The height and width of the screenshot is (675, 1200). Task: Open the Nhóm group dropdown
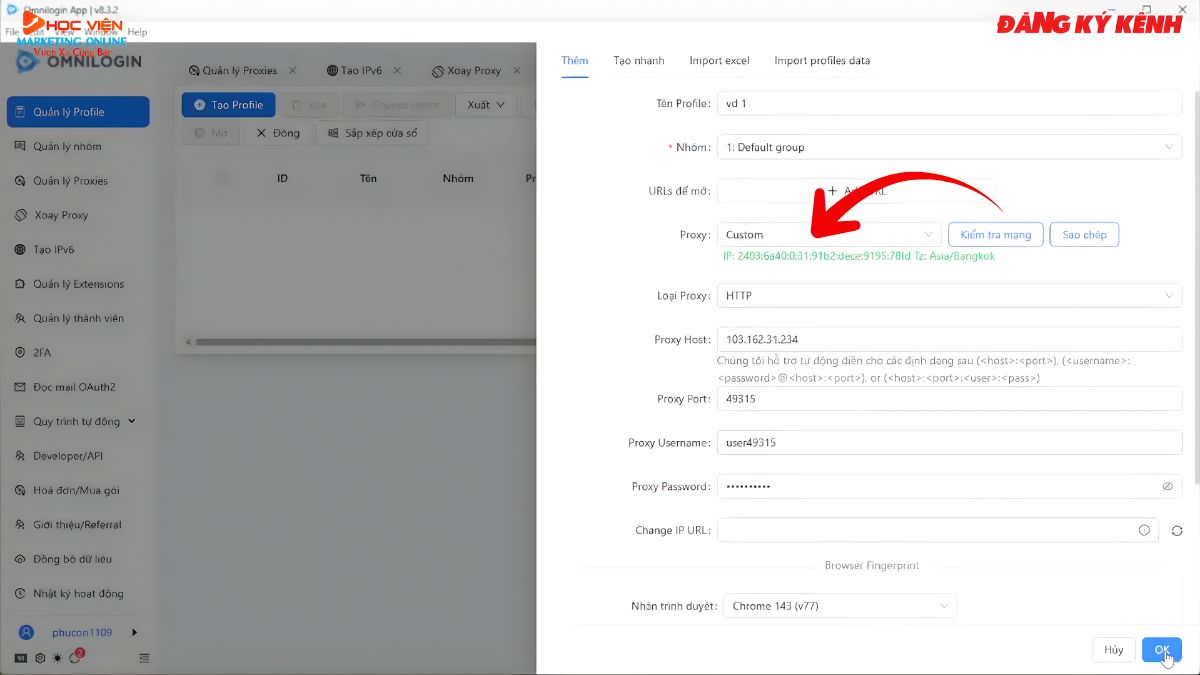949,147
